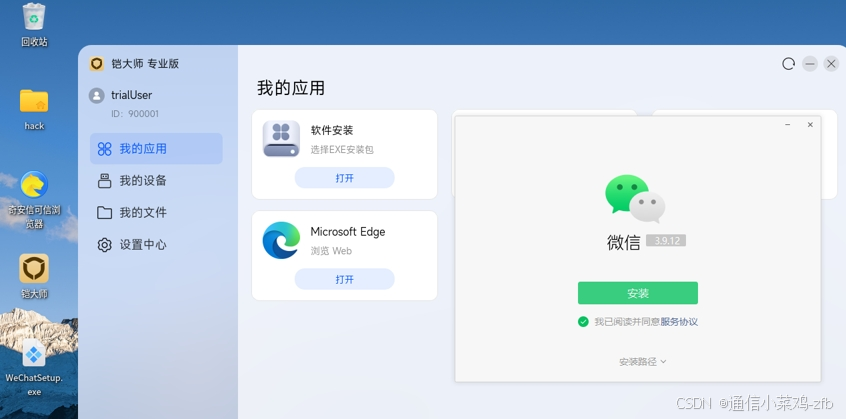Close the 铠大师 window

tap(831, 64)
